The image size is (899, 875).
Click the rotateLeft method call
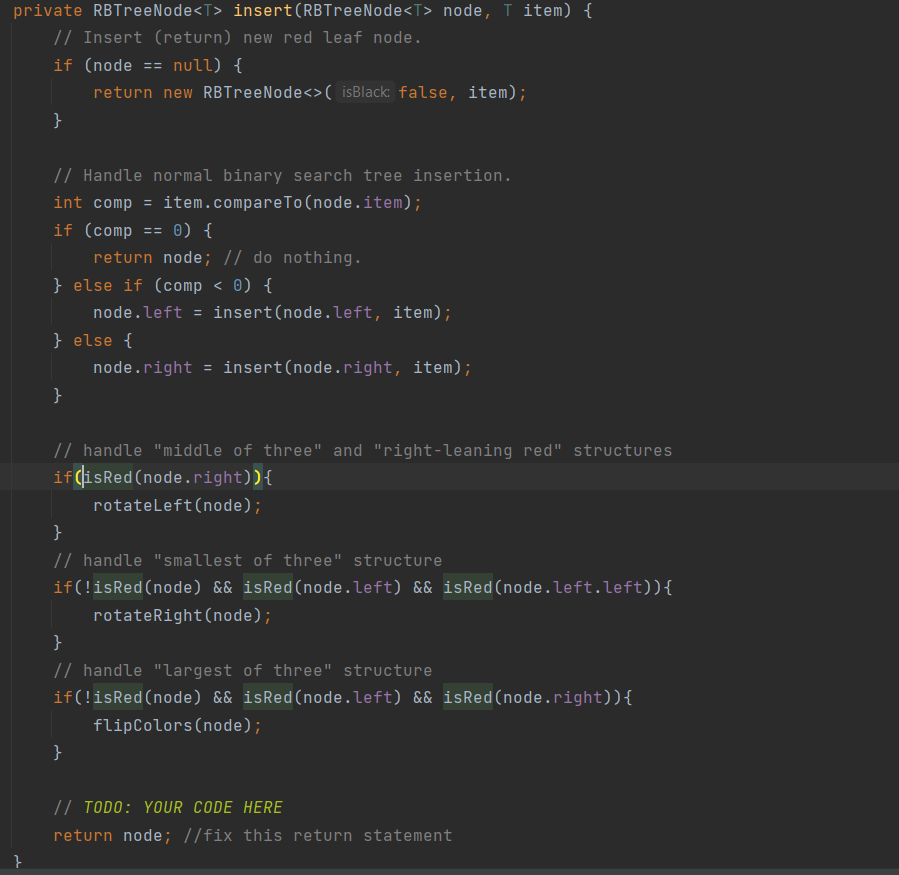(x=146, y=505)
